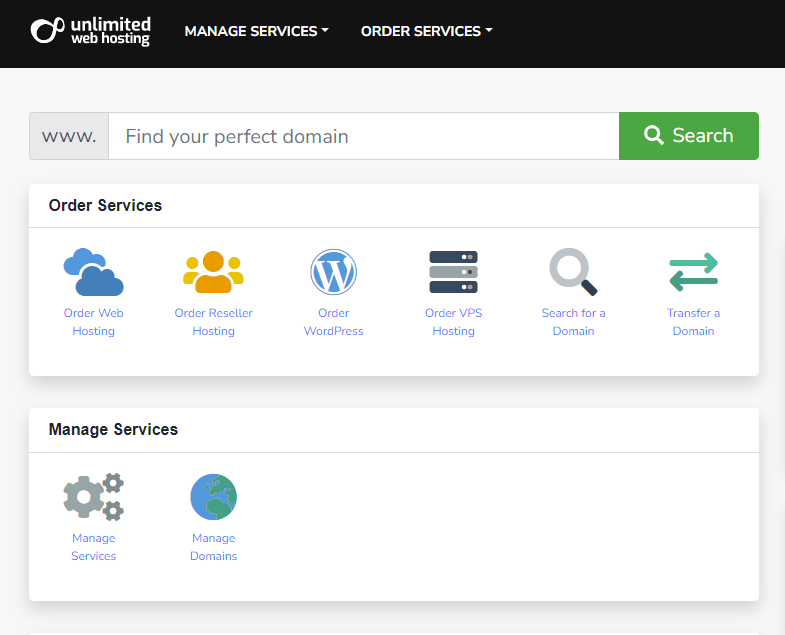785x635 pixels.
Task: Open the Order Reseller Hosting link
Action: pyautogui.click(x=214, y=322)
